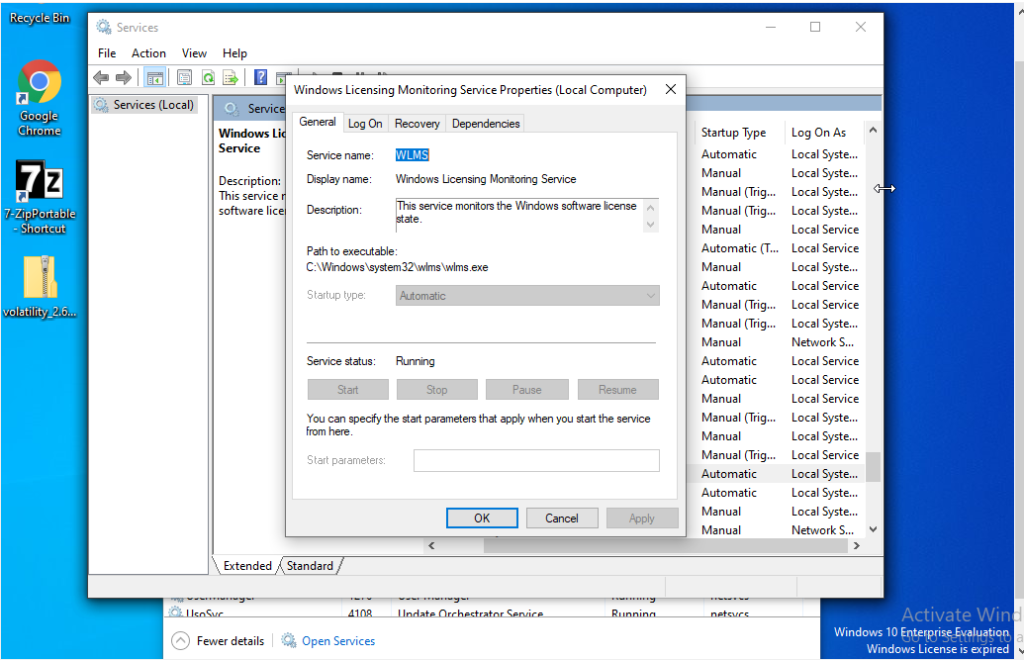Screen dimensions: 1024x660
Task: Toggle the Show/Hide Console Tree toolbar icon
Action: coord(155,78)
